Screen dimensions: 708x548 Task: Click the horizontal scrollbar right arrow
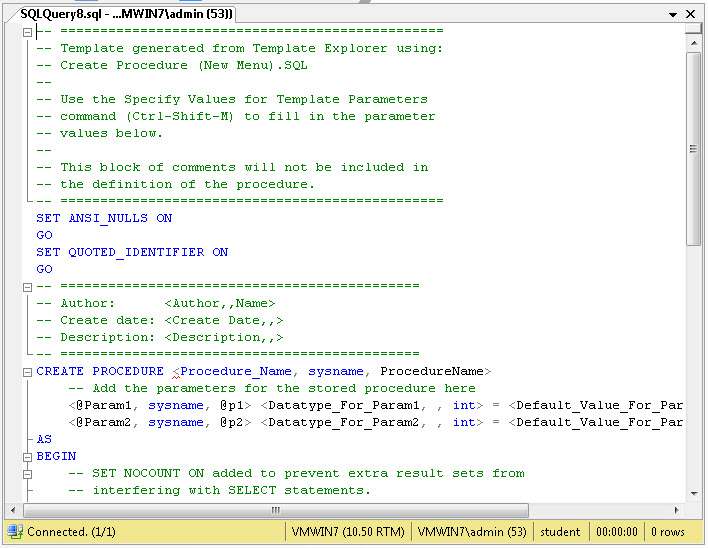coord(676,510)
